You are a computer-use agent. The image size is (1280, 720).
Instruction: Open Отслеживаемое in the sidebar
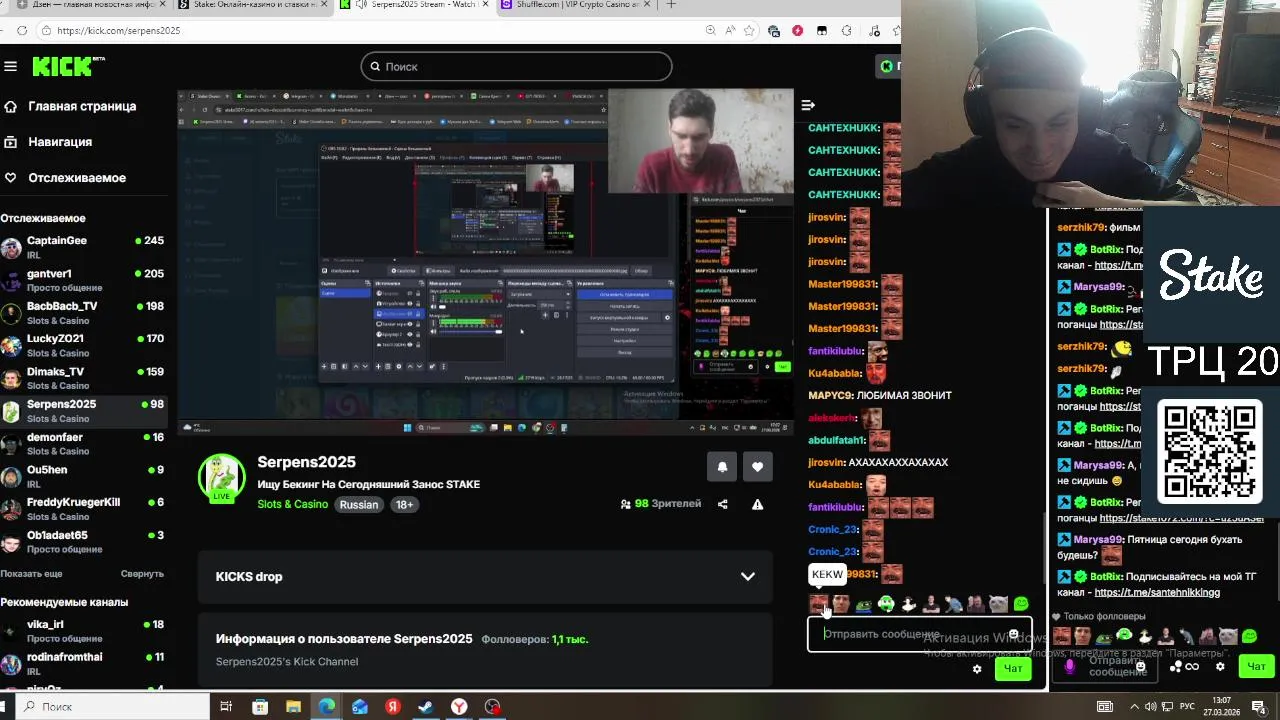click(65, 178)
